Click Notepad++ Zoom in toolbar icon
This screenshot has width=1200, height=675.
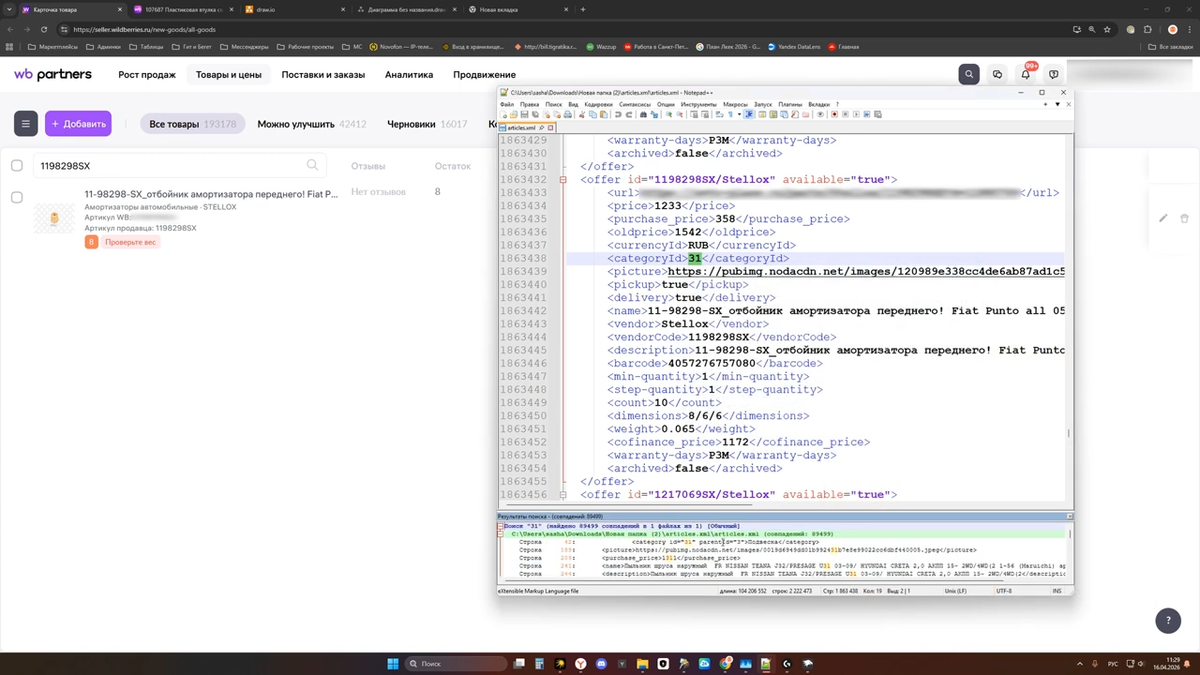pos(669,115)
